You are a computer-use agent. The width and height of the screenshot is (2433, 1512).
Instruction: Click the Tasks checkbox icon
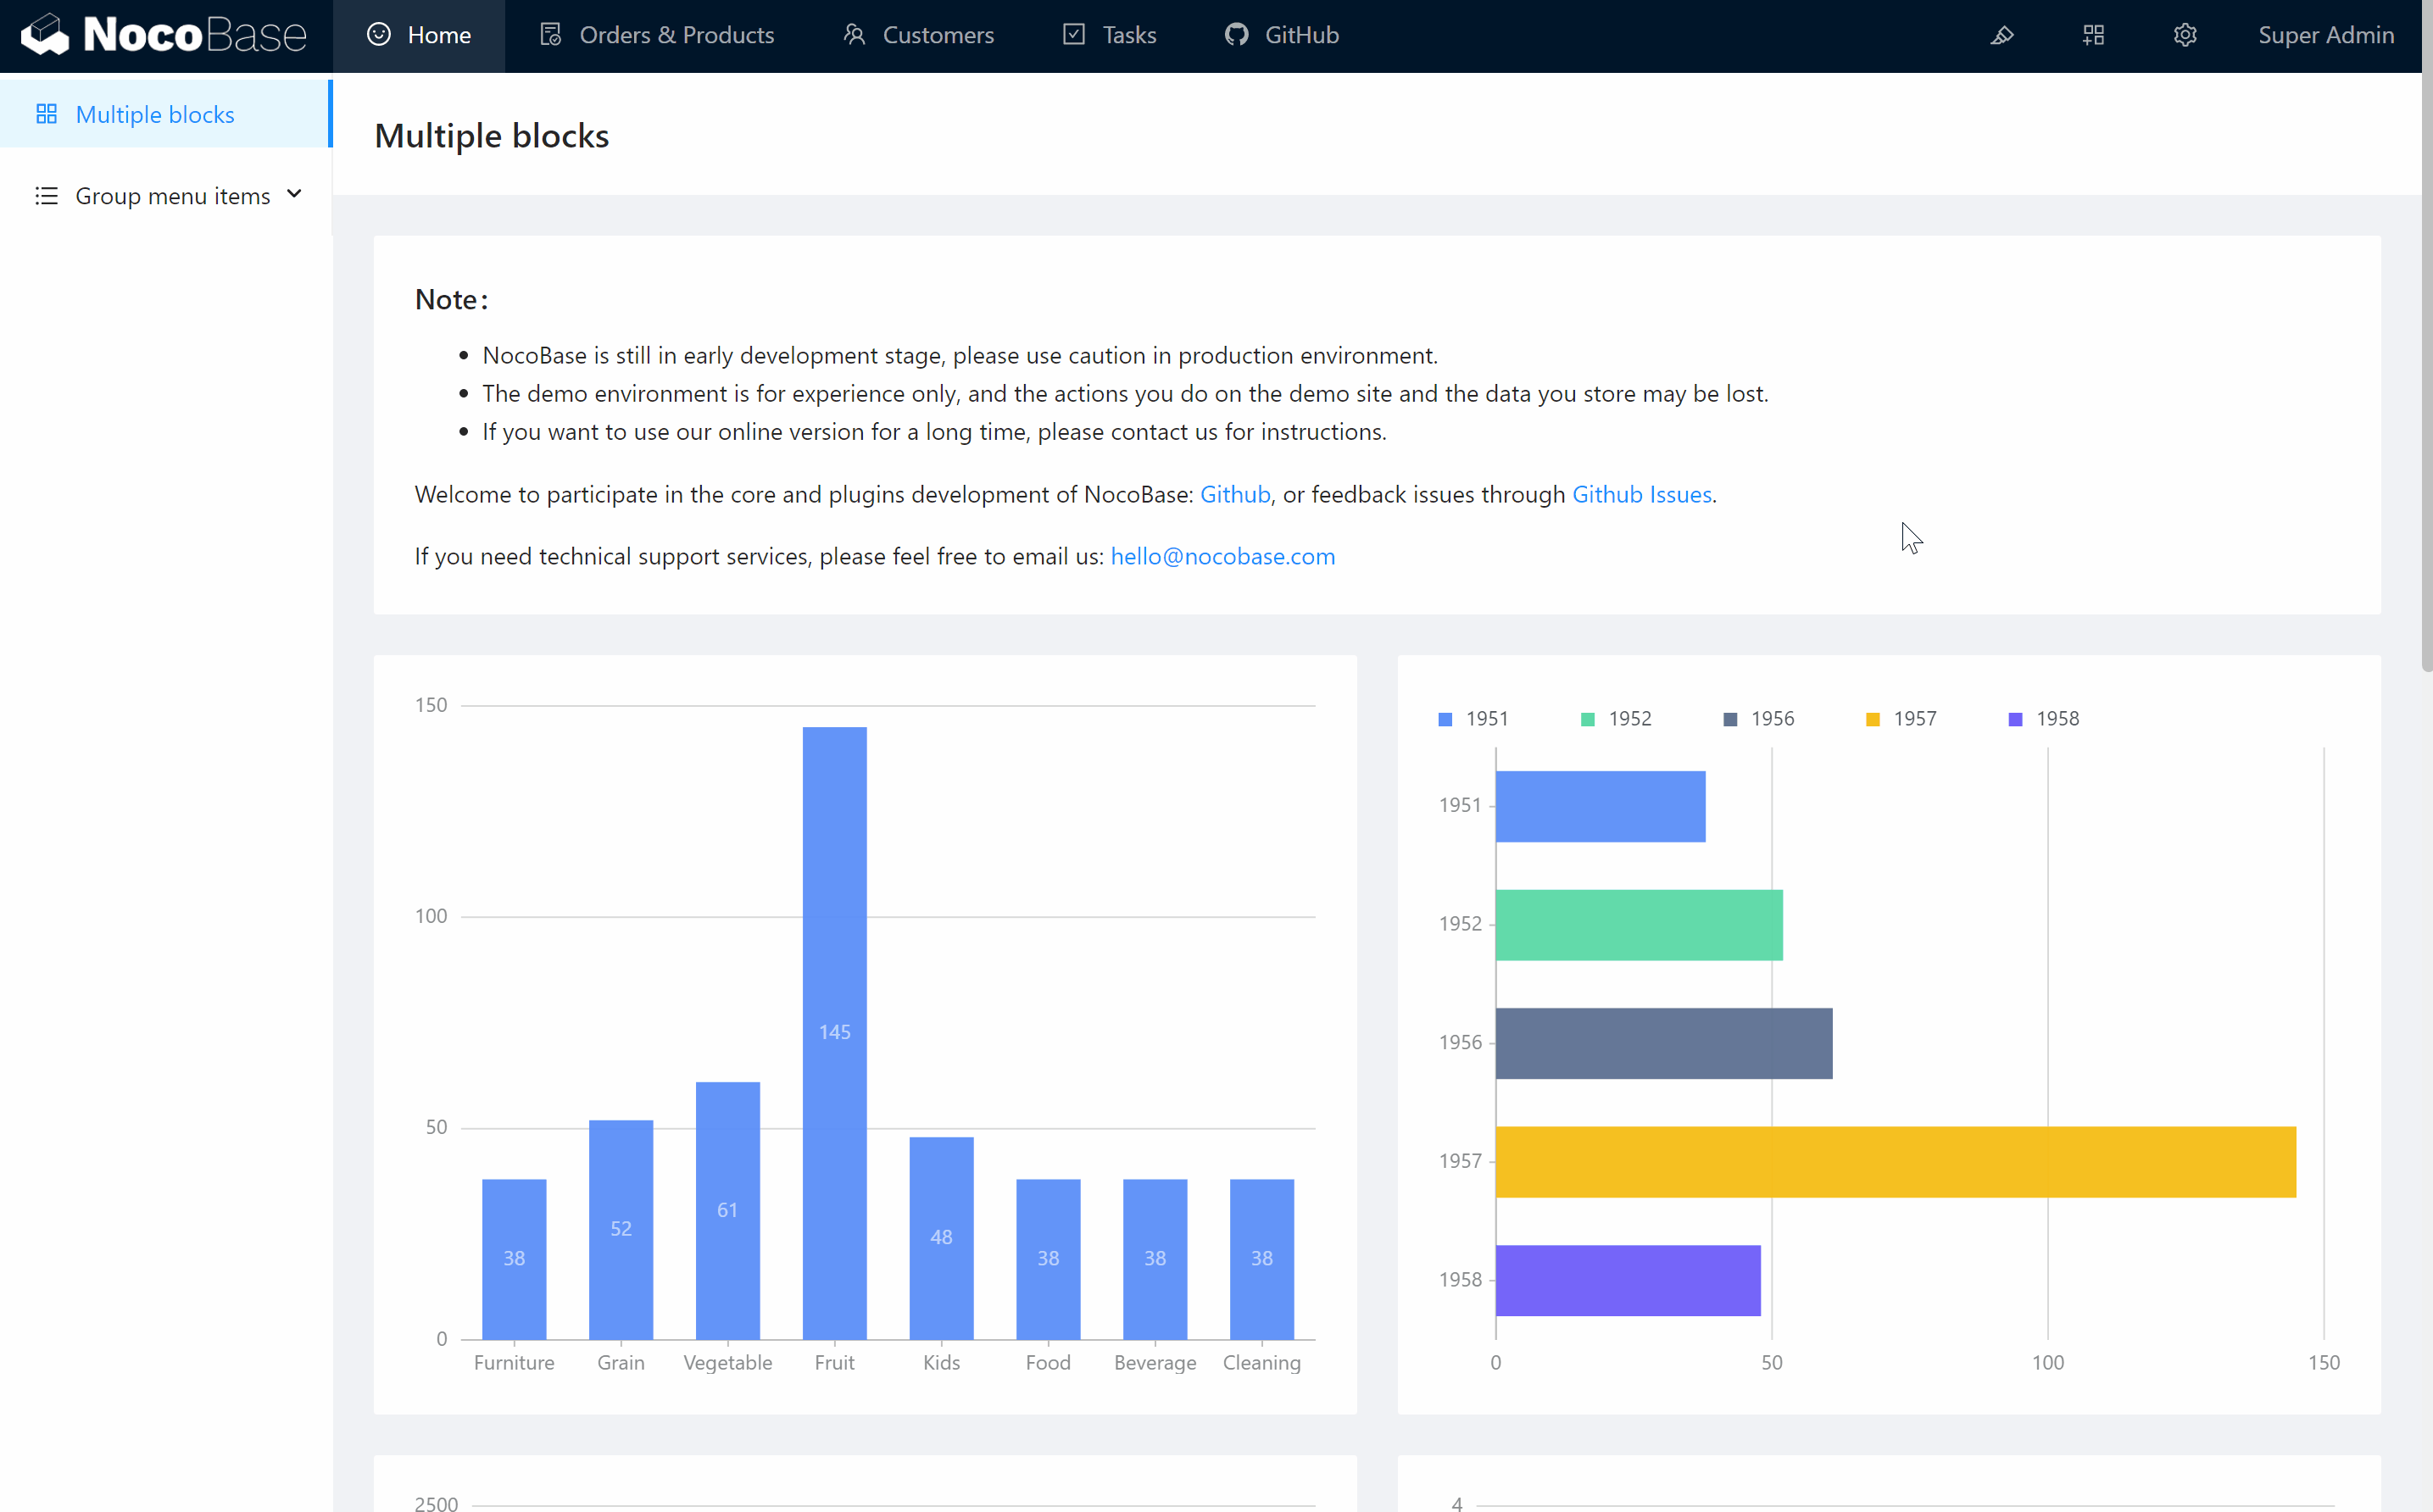coord(1074,35)
